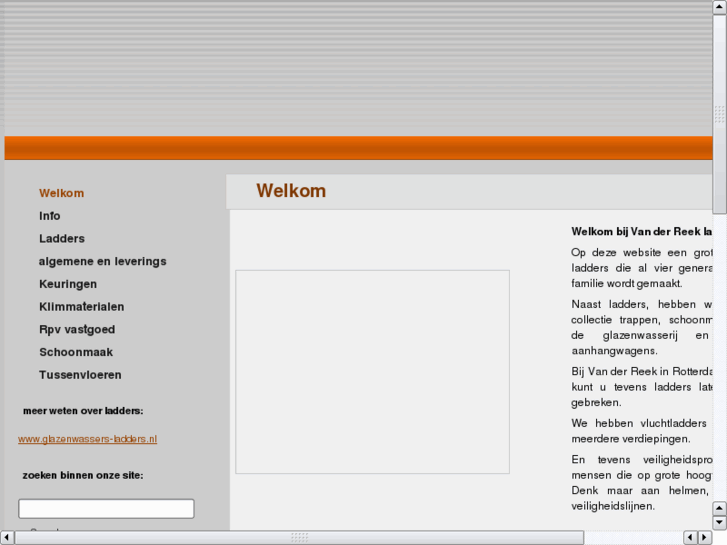Open the Info page

coord(50,216)
